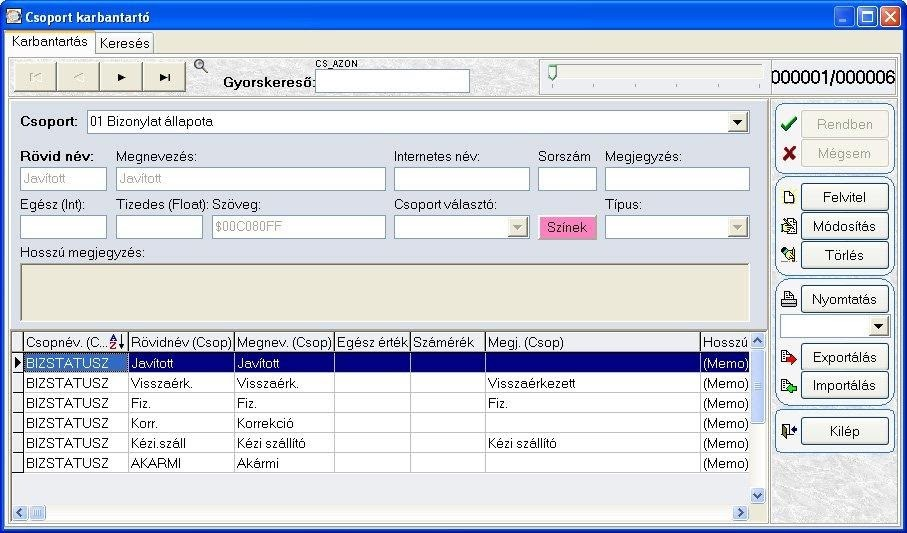Screen dimensions: 907x533
Task: Jump to last record button
Action: [x=164, y=77]
